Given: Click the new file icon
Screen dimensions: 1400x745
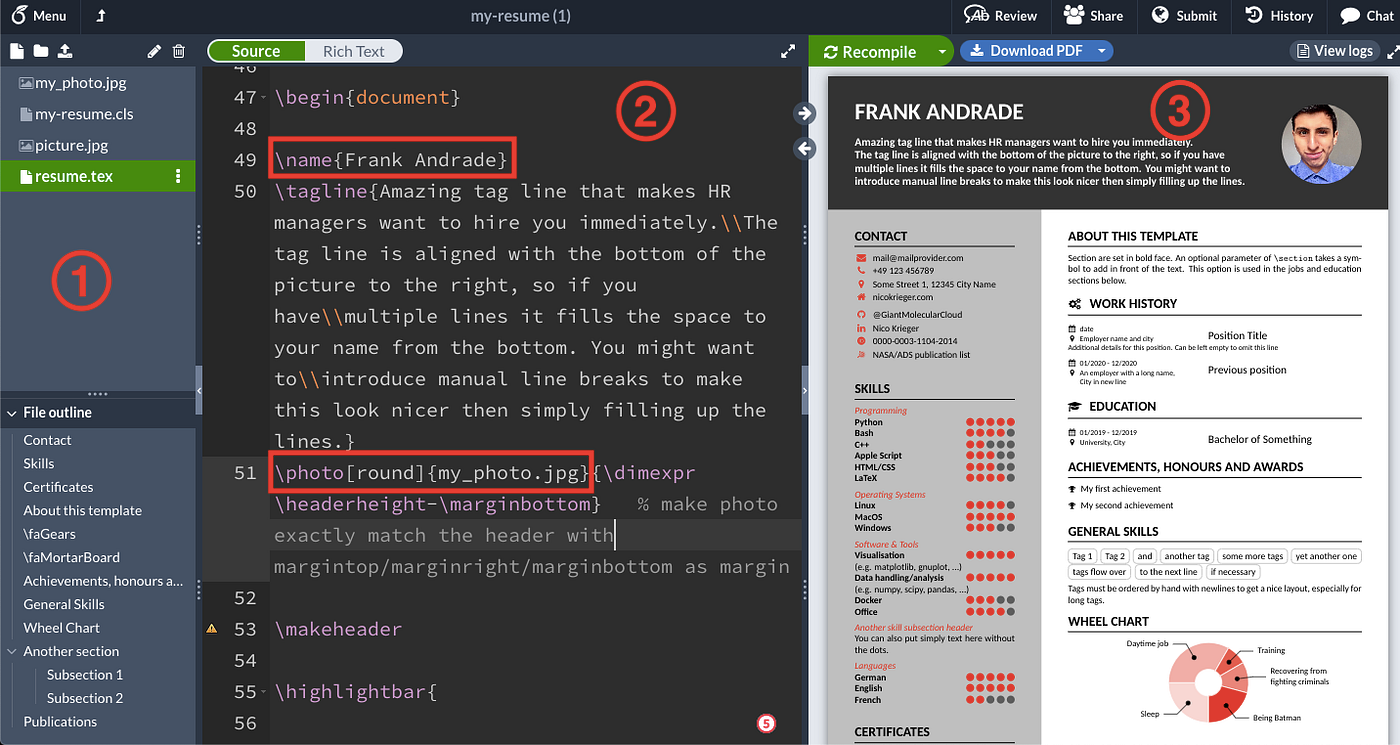Looking at the screenshot, I should [17, 51].
